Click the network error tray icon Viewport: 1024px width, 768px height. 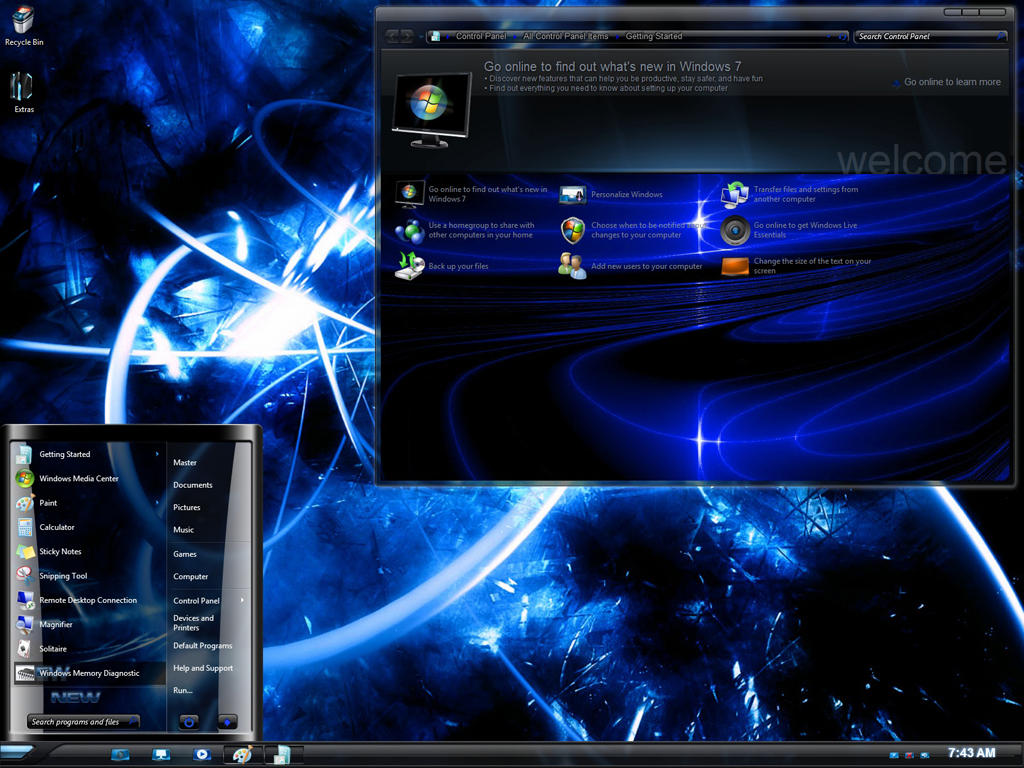(x=909, y=755)
